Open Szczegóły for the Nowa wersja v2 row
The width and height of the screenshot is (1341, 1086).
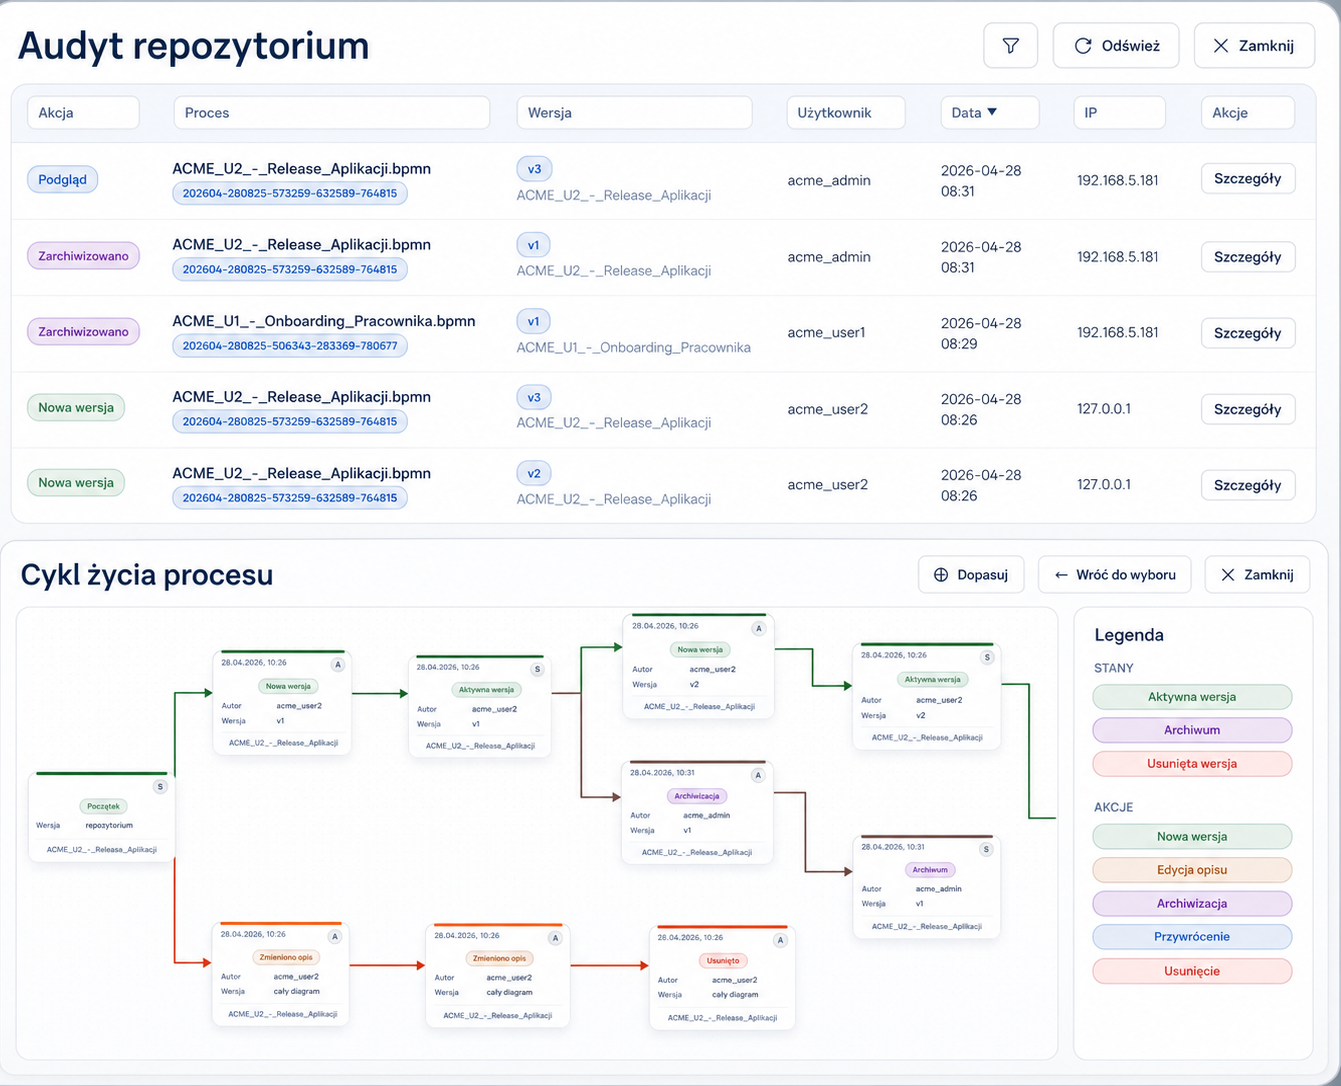pyautogui.click(x=1248, y=485)
